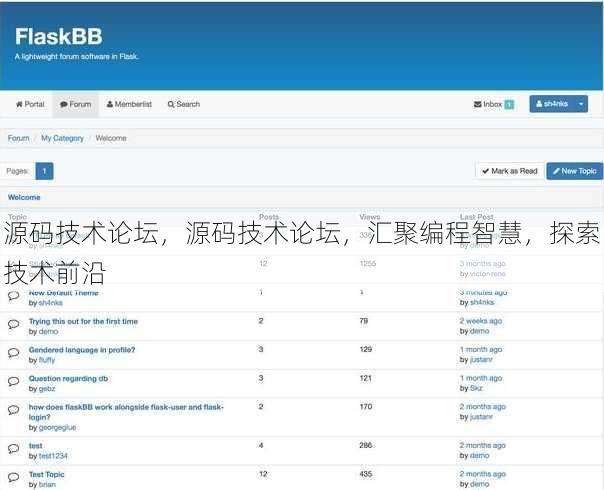Click the 435 views count
The image size is (604, 490).
click(x=366, y=474)
